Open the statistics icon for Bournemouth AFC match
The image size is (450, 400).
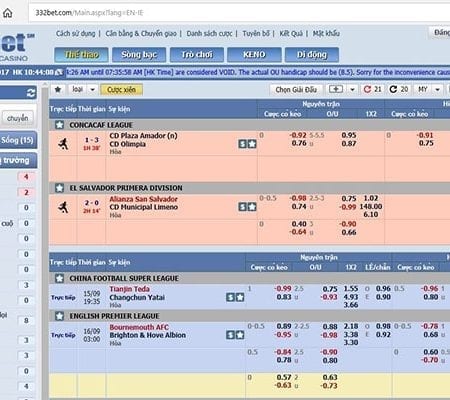(230, 335)
